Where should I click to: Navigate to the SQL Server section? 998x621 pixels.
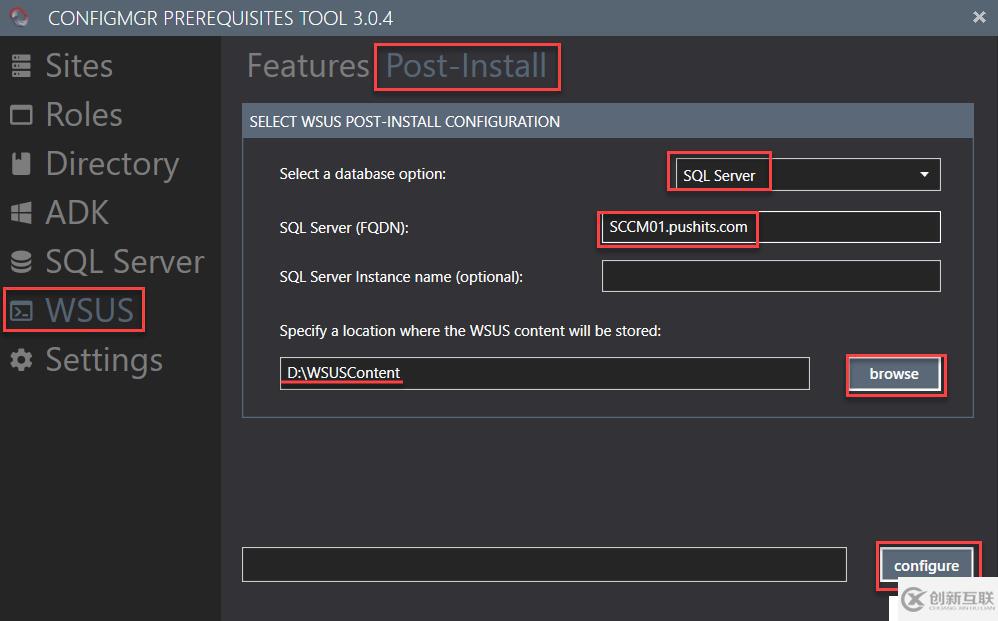125,262
